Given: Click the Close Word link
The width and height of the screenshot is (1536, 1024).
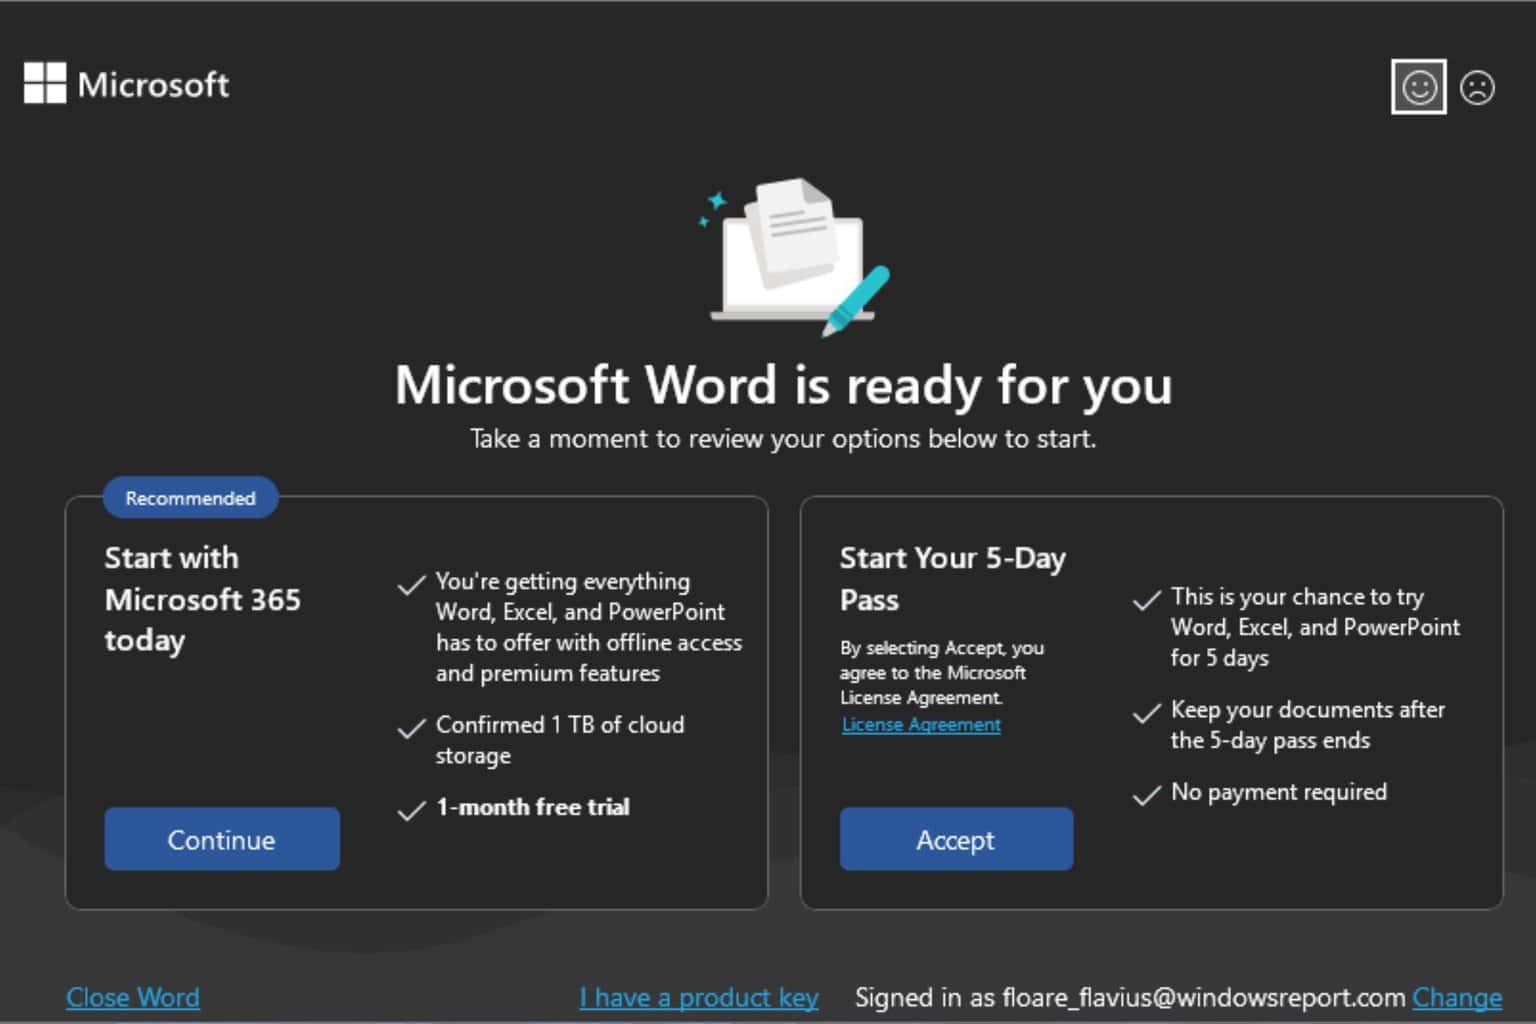Looking at the screenshot, I should (133, 997).
